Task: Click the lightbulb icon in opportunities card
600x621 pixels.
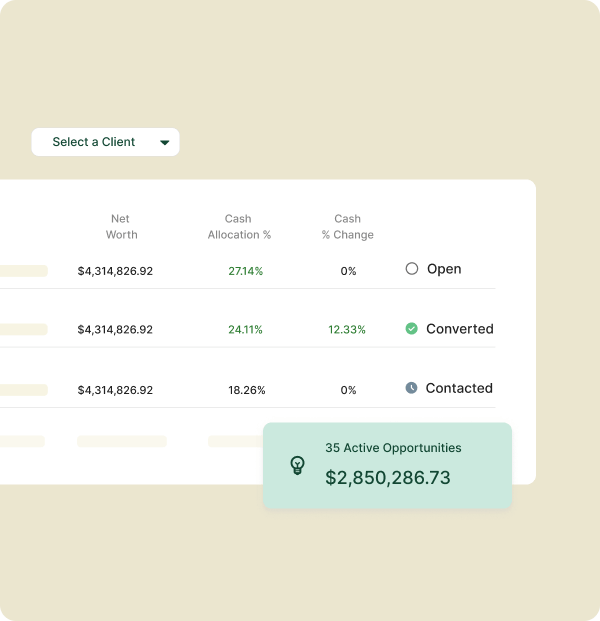Action: [x=297, y=465]
